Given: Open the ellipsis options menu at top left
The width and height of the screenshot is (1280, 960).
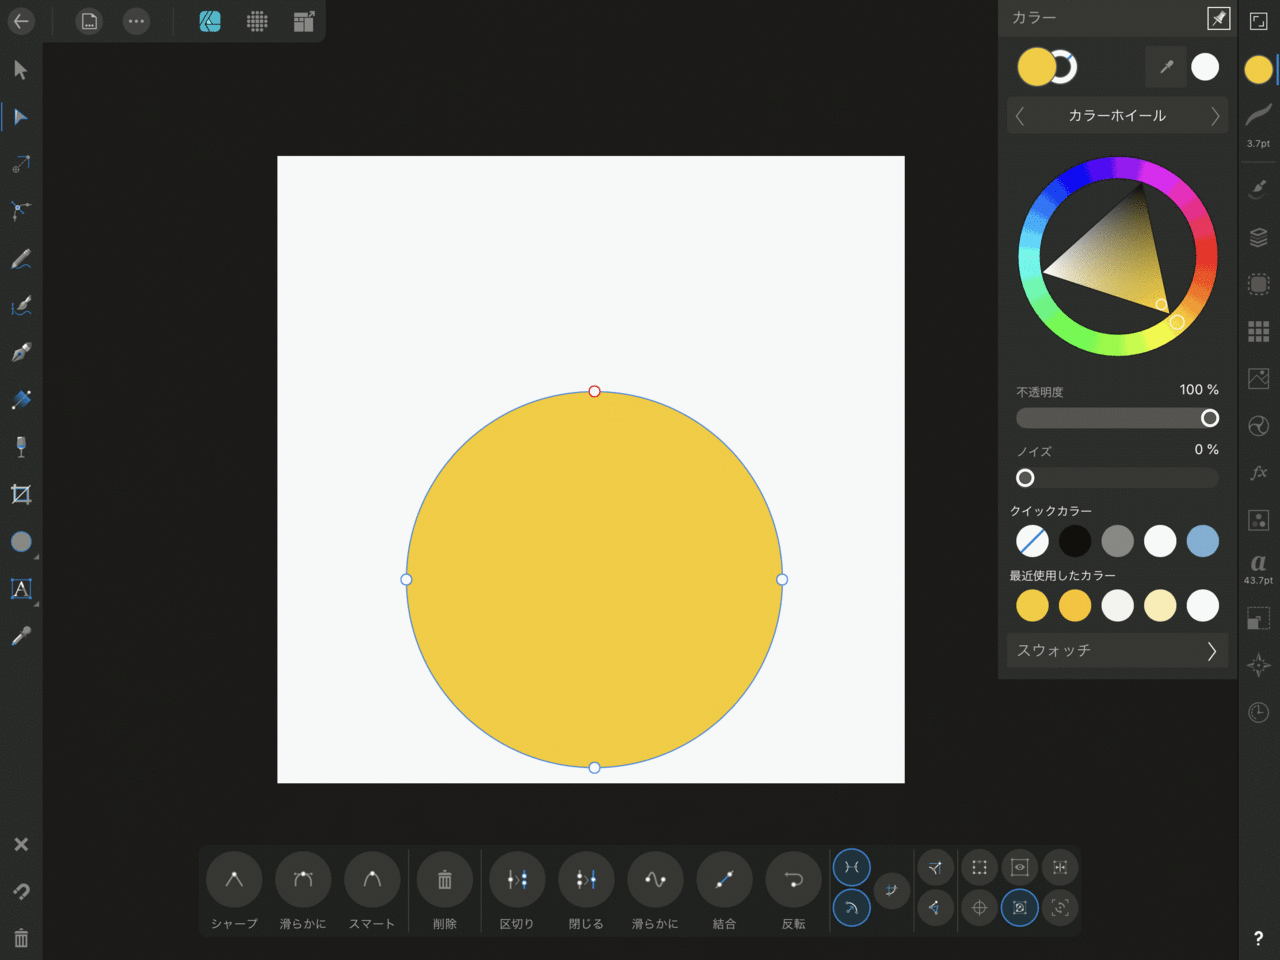Looking at the screenshot, I should click(x=136, y=21).
